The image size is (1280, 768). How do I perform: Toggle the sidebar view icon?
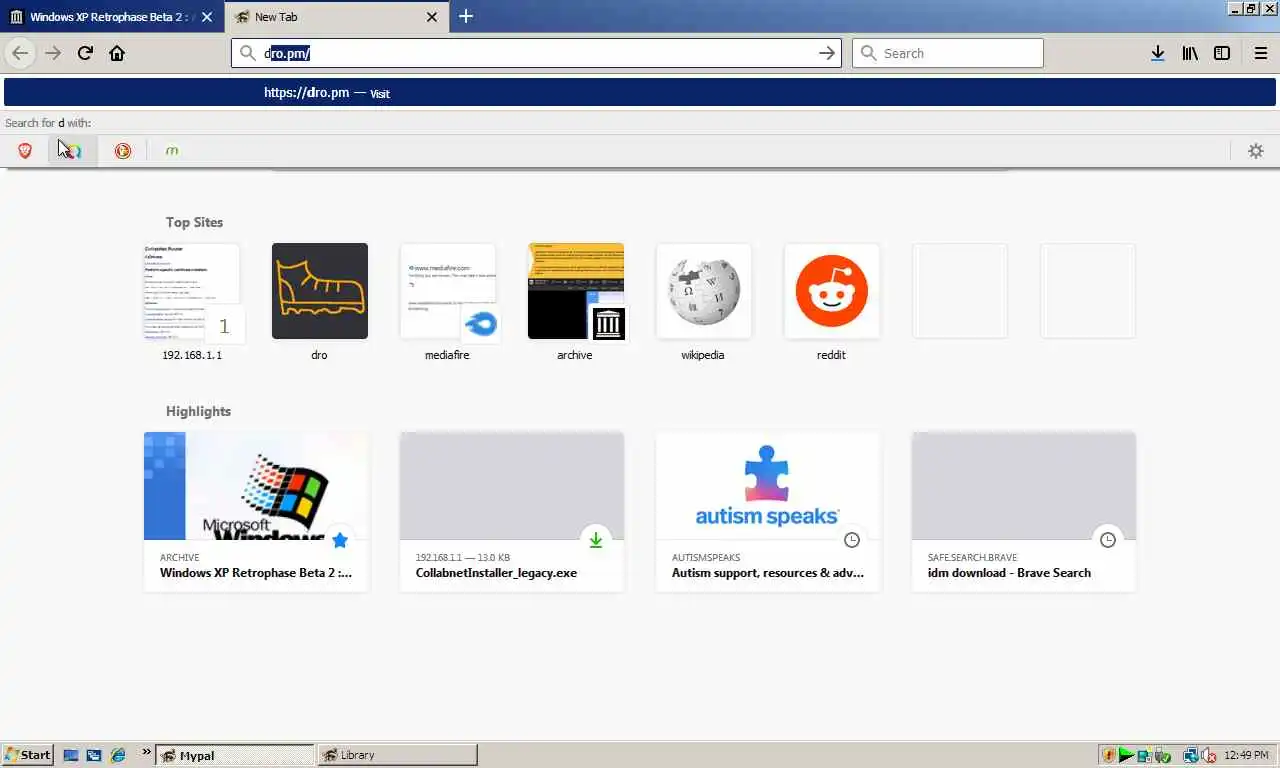[1222, 53]
